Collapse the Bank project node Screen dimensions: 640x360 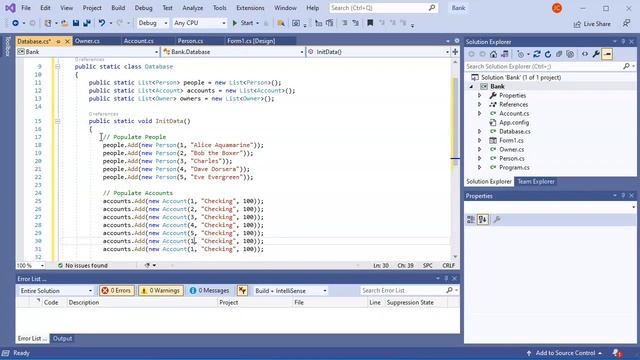[471, 87]
